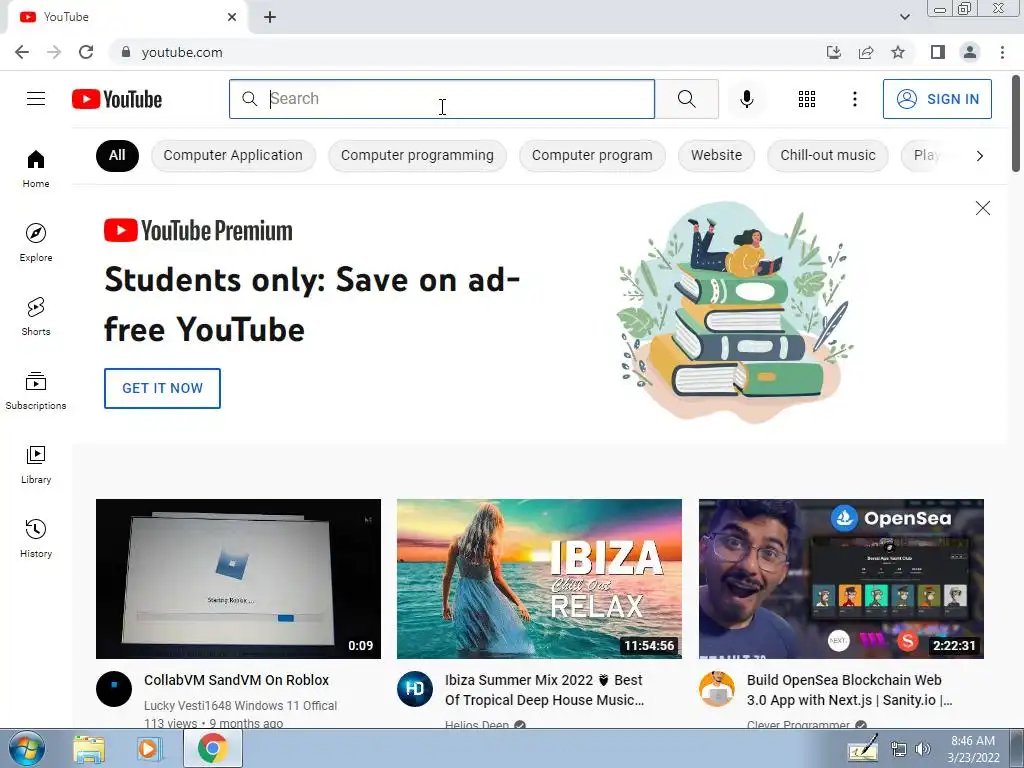Image resolution: width=1024 pixels, height=768 pixels.
Task: Click the page vertical scrollbar
Action: pos(1016,124)
